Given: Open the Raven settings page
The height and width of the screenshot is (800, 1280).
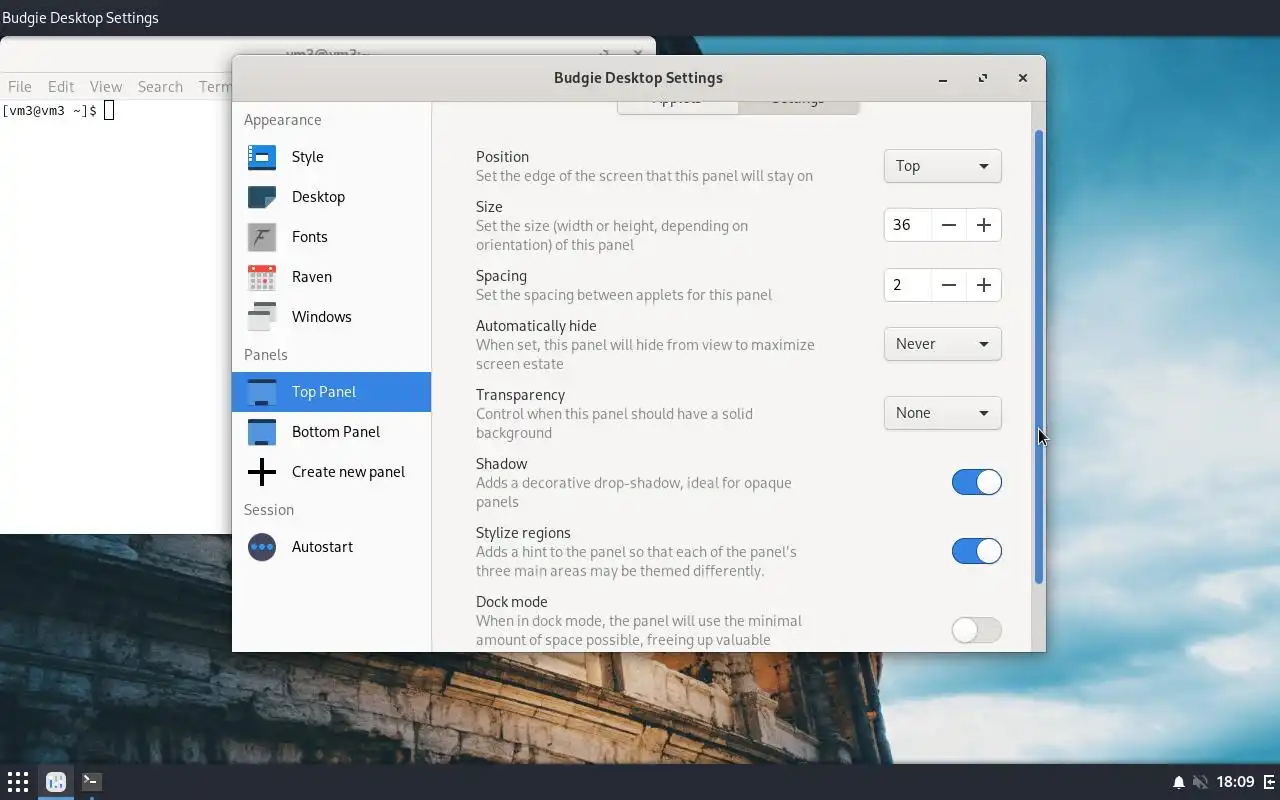Looking at the screenshot, I should coord(331,277).
